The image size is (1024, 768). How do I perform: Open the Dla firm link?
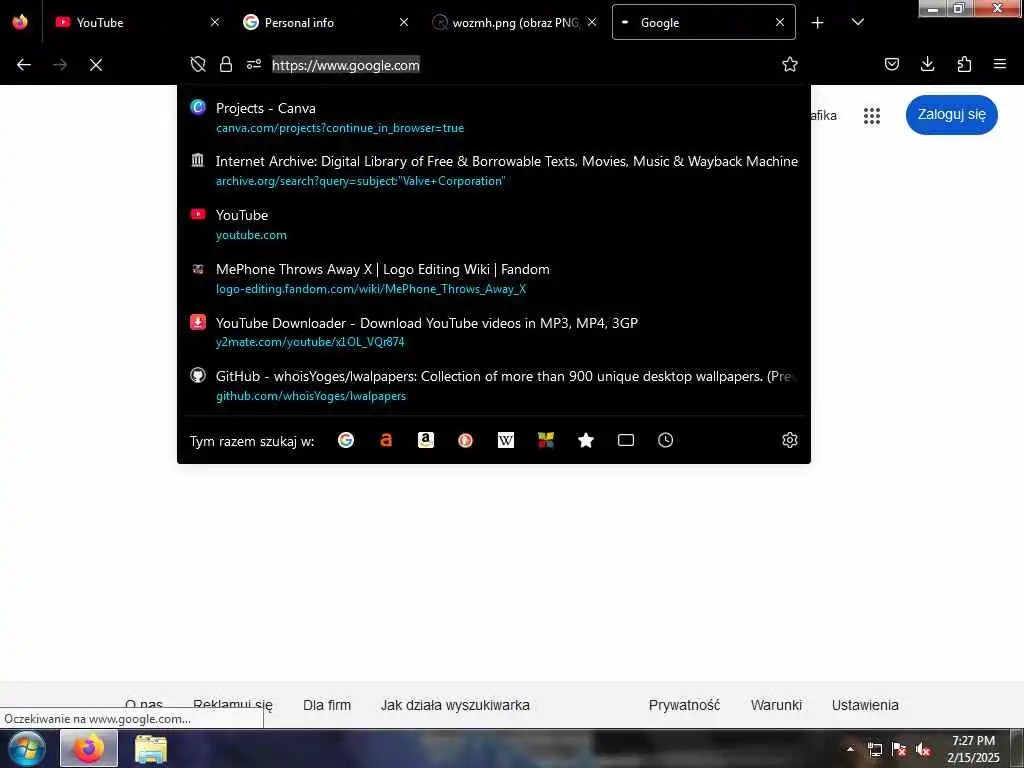pyautogui.click(x=327, y=705)
